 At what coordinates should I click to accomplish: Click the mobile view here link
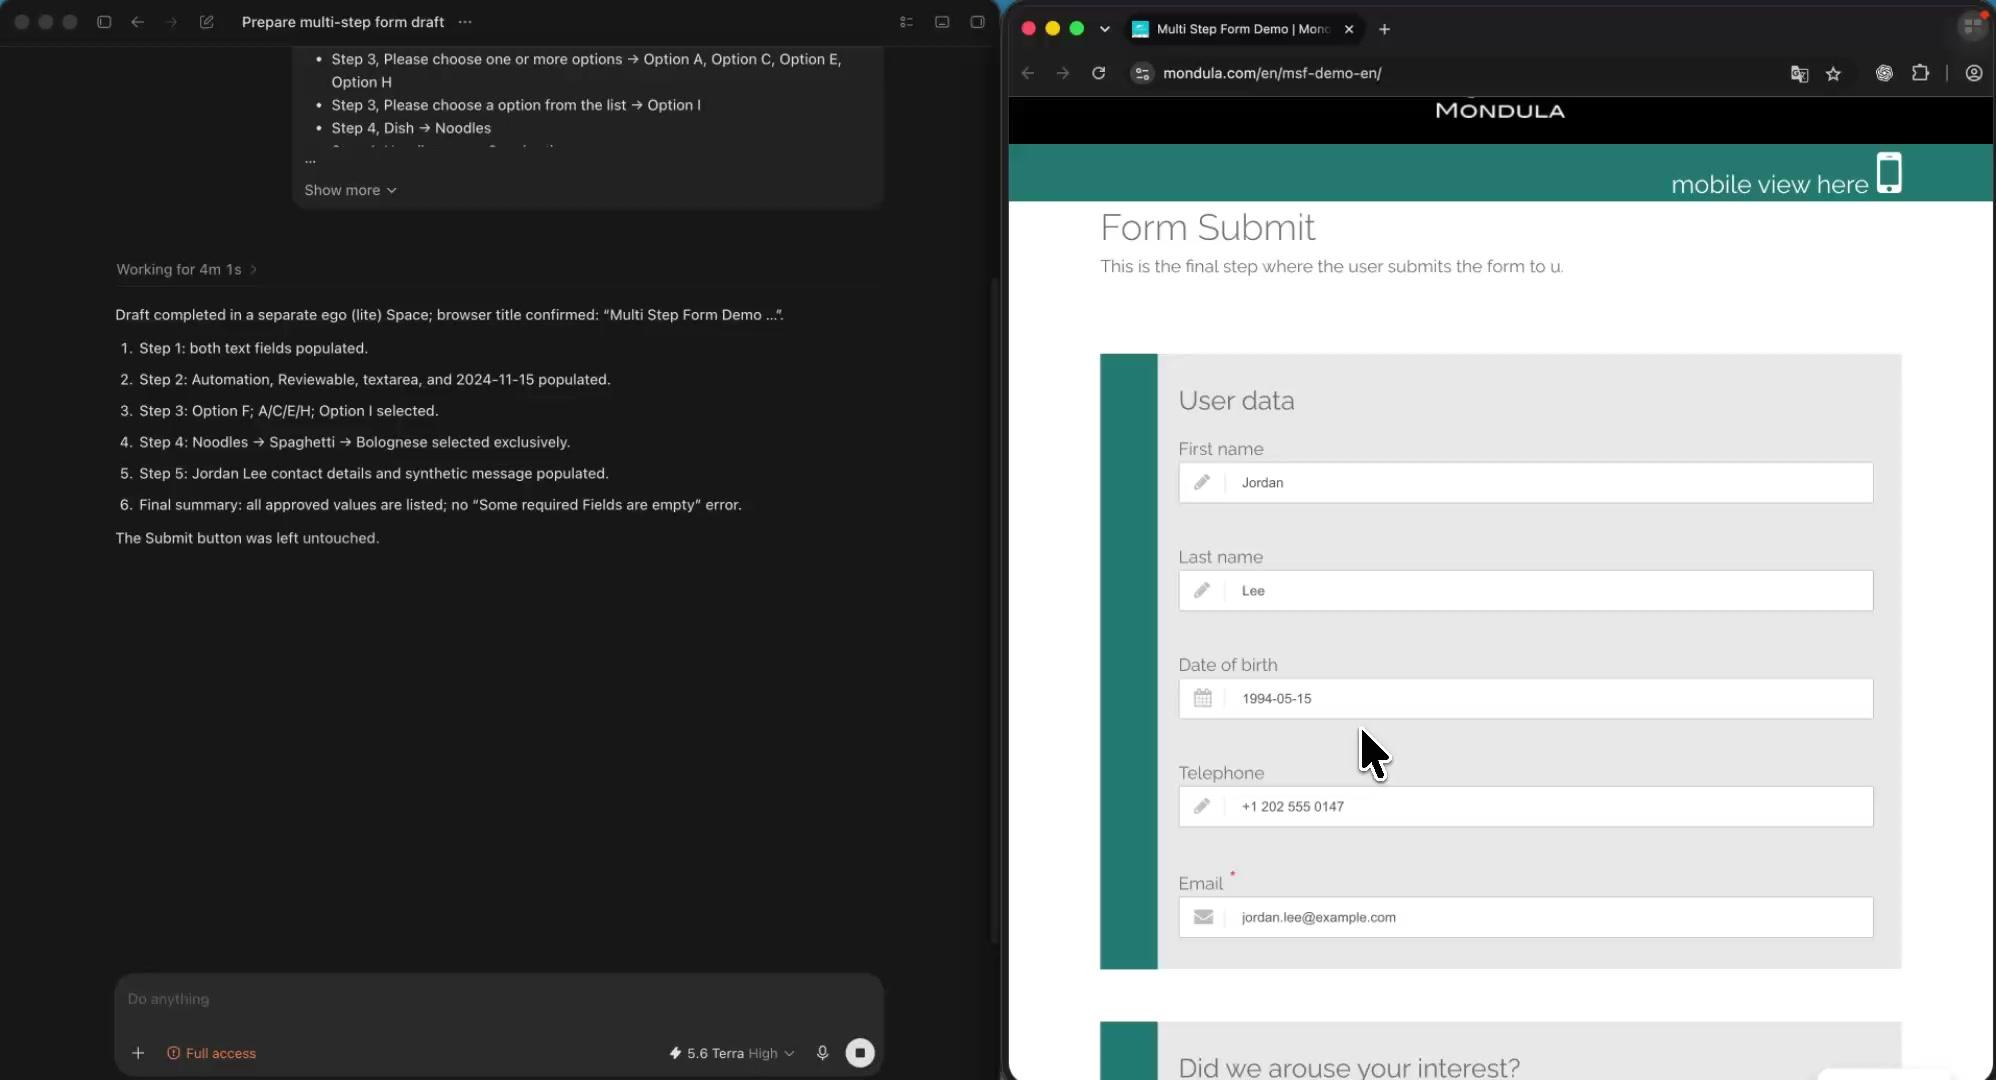1769,184
